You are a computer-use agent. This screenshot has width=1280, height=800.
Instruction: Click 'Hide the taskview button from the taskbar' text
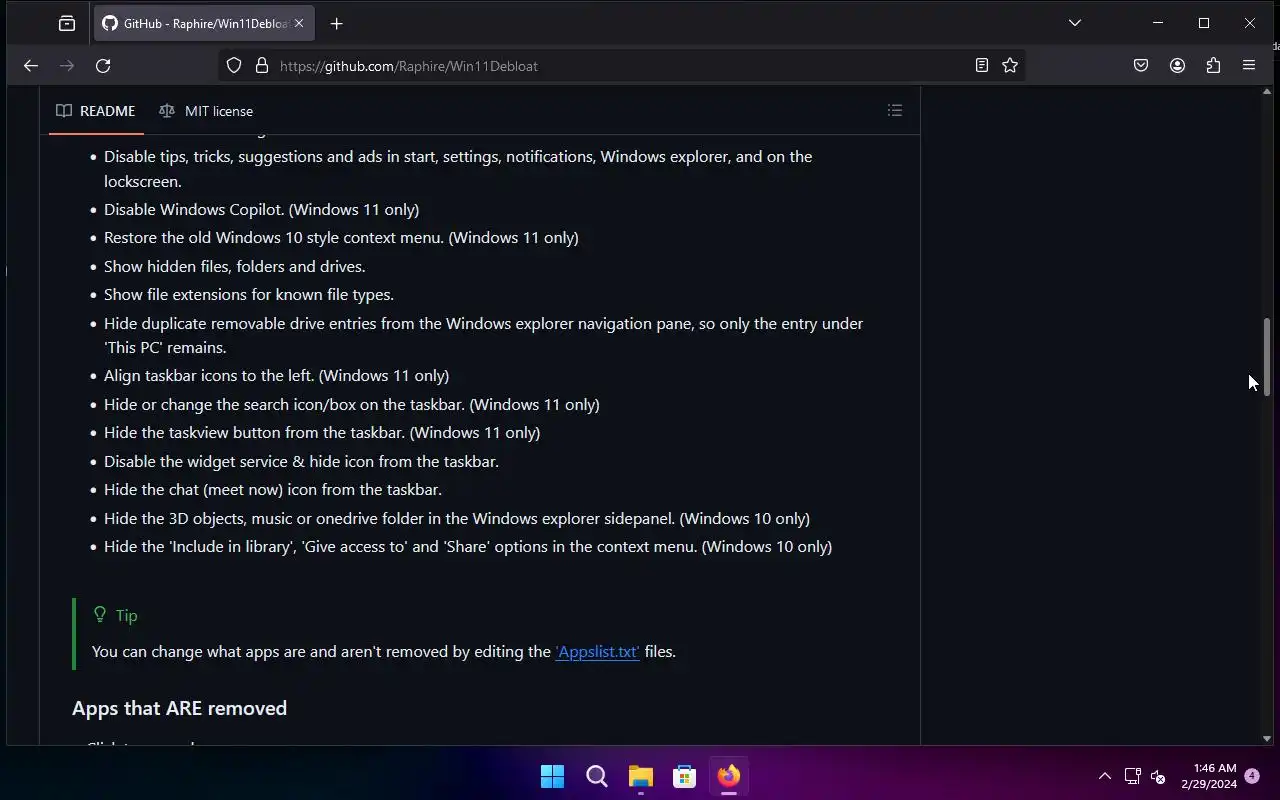point(322,433)
